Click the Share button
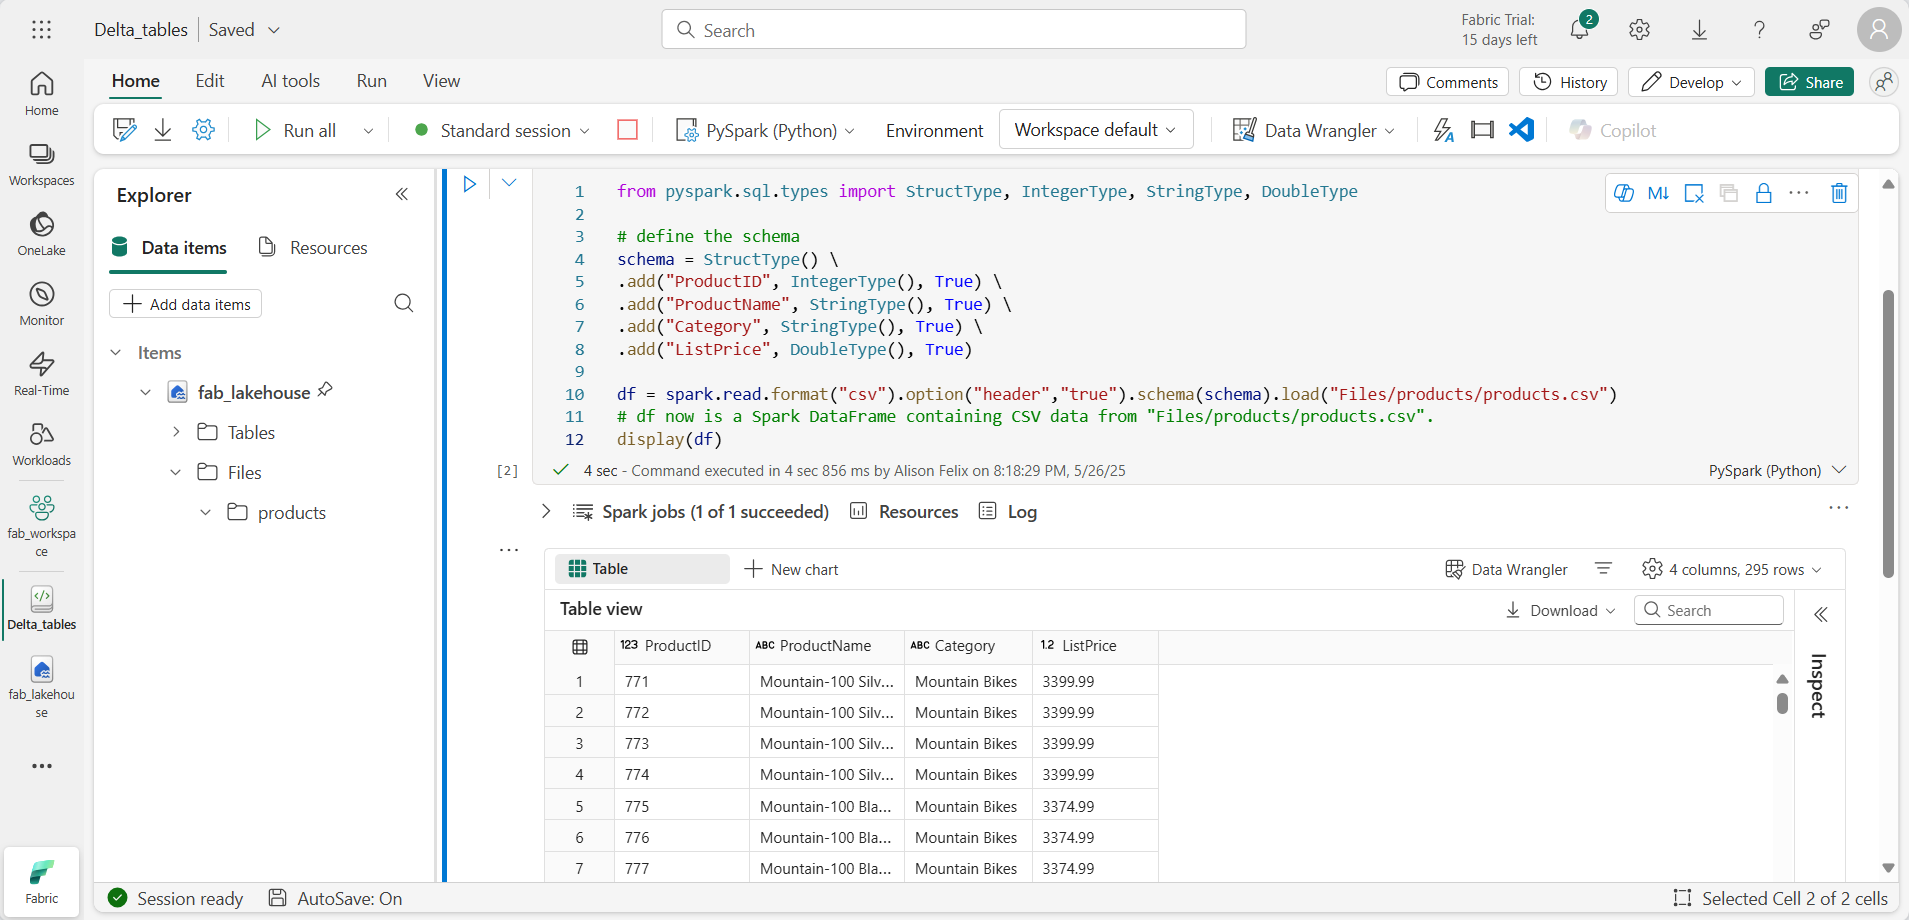The width and height of the screenshot is (1909, 920). tap(1809, 82)
